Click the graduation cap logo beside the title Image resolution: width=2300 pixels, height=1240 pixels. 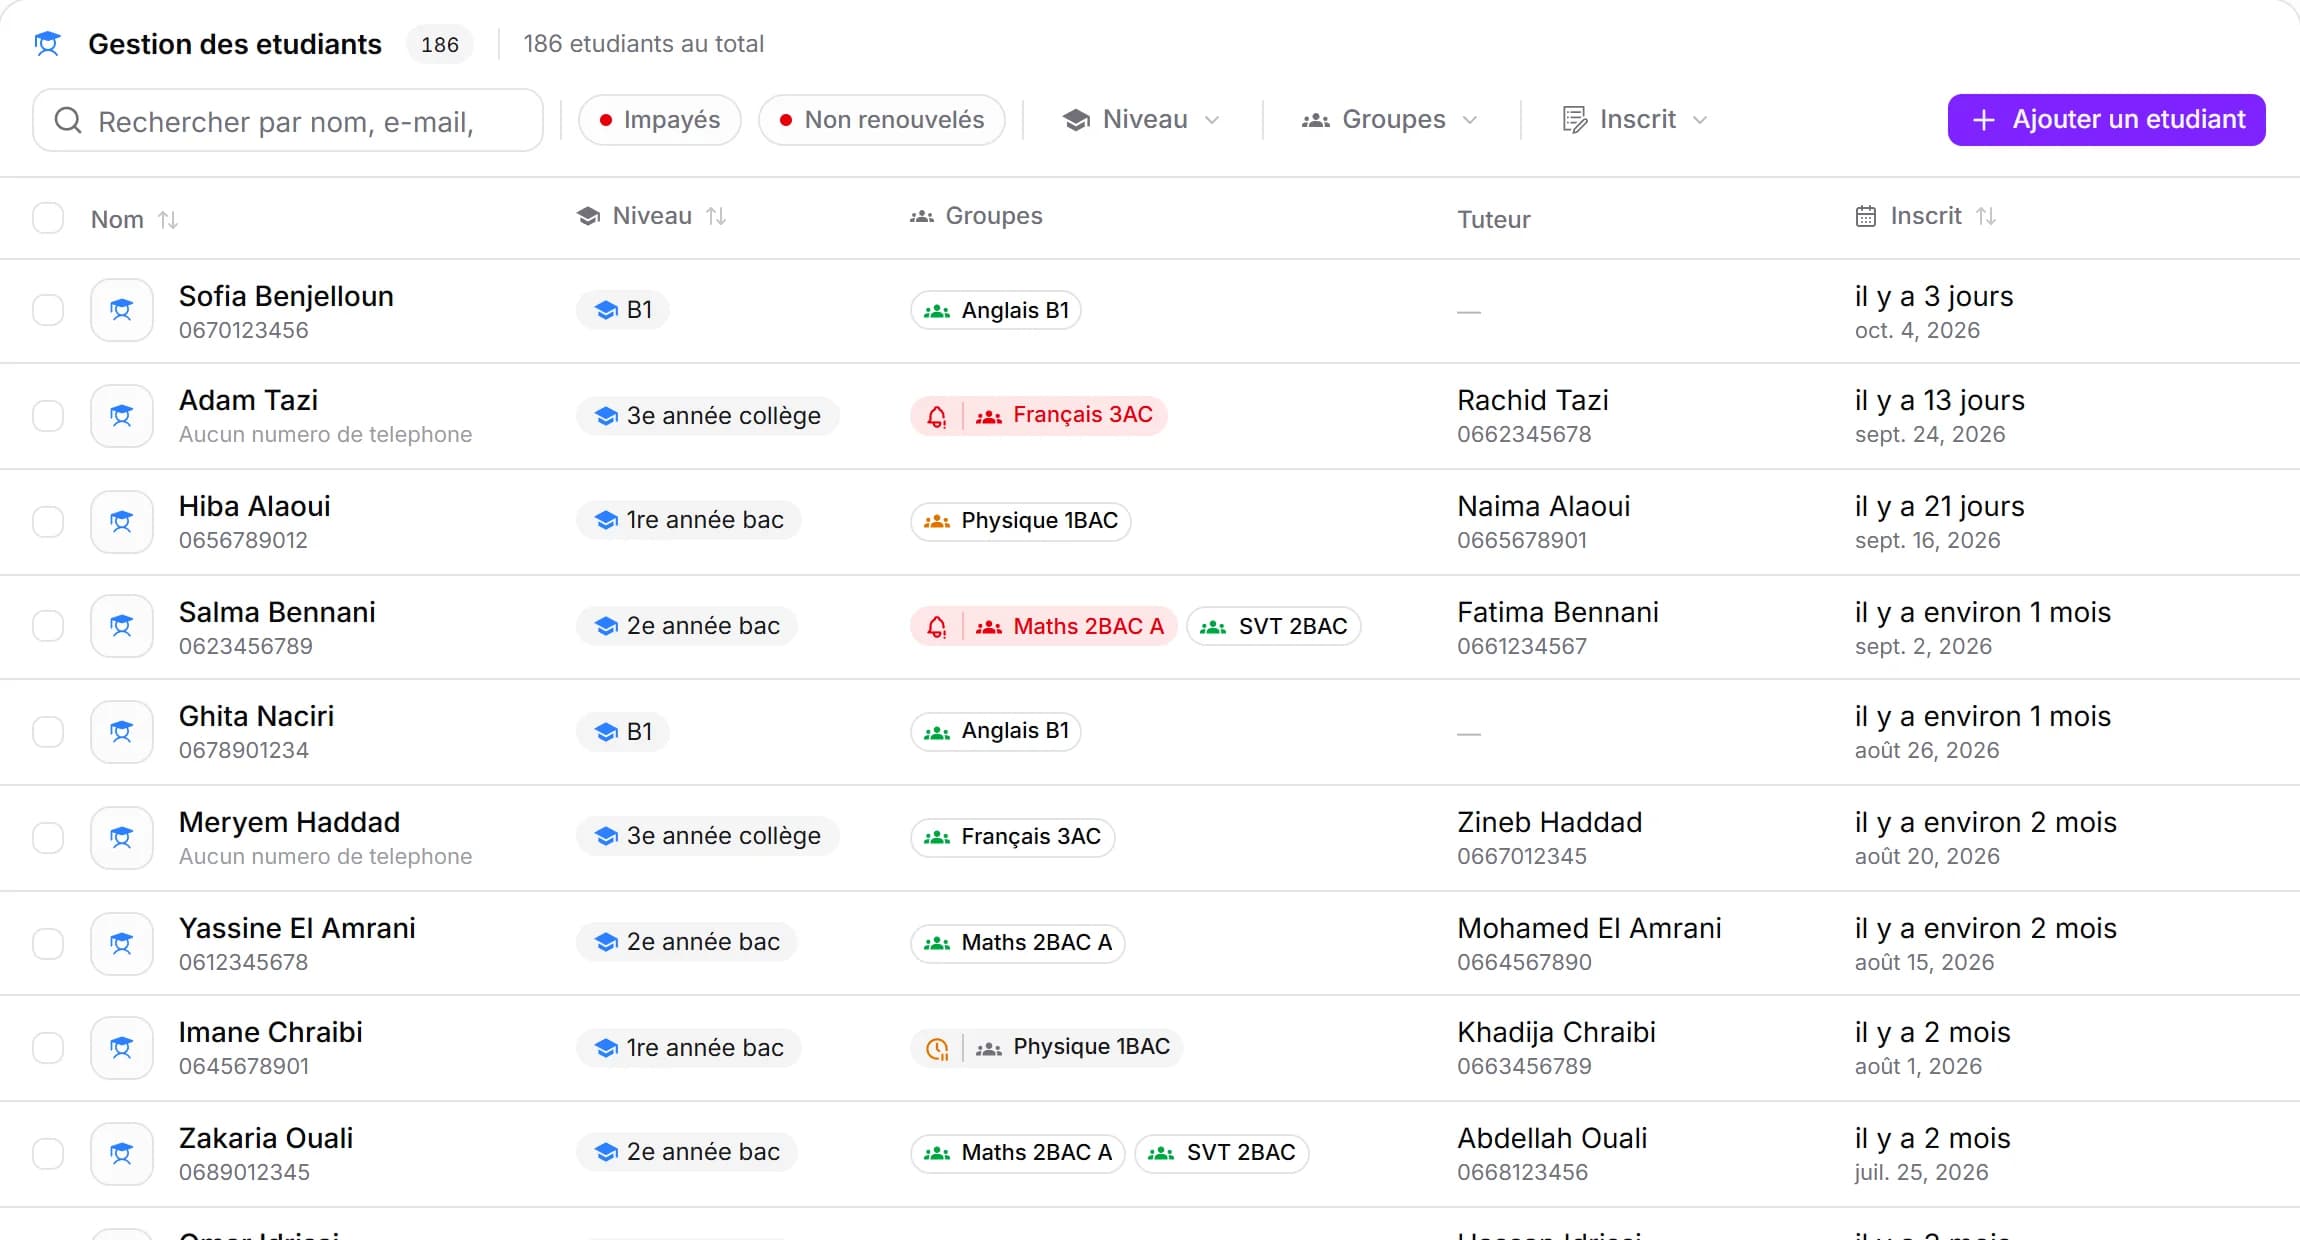pyautogui.click(x=47, y=44)
